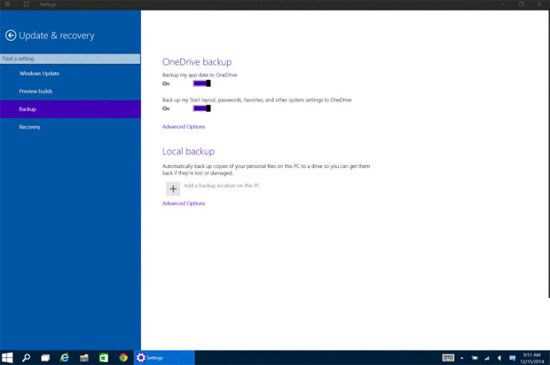Launch Internet Explorer from the taskbar

65,358
